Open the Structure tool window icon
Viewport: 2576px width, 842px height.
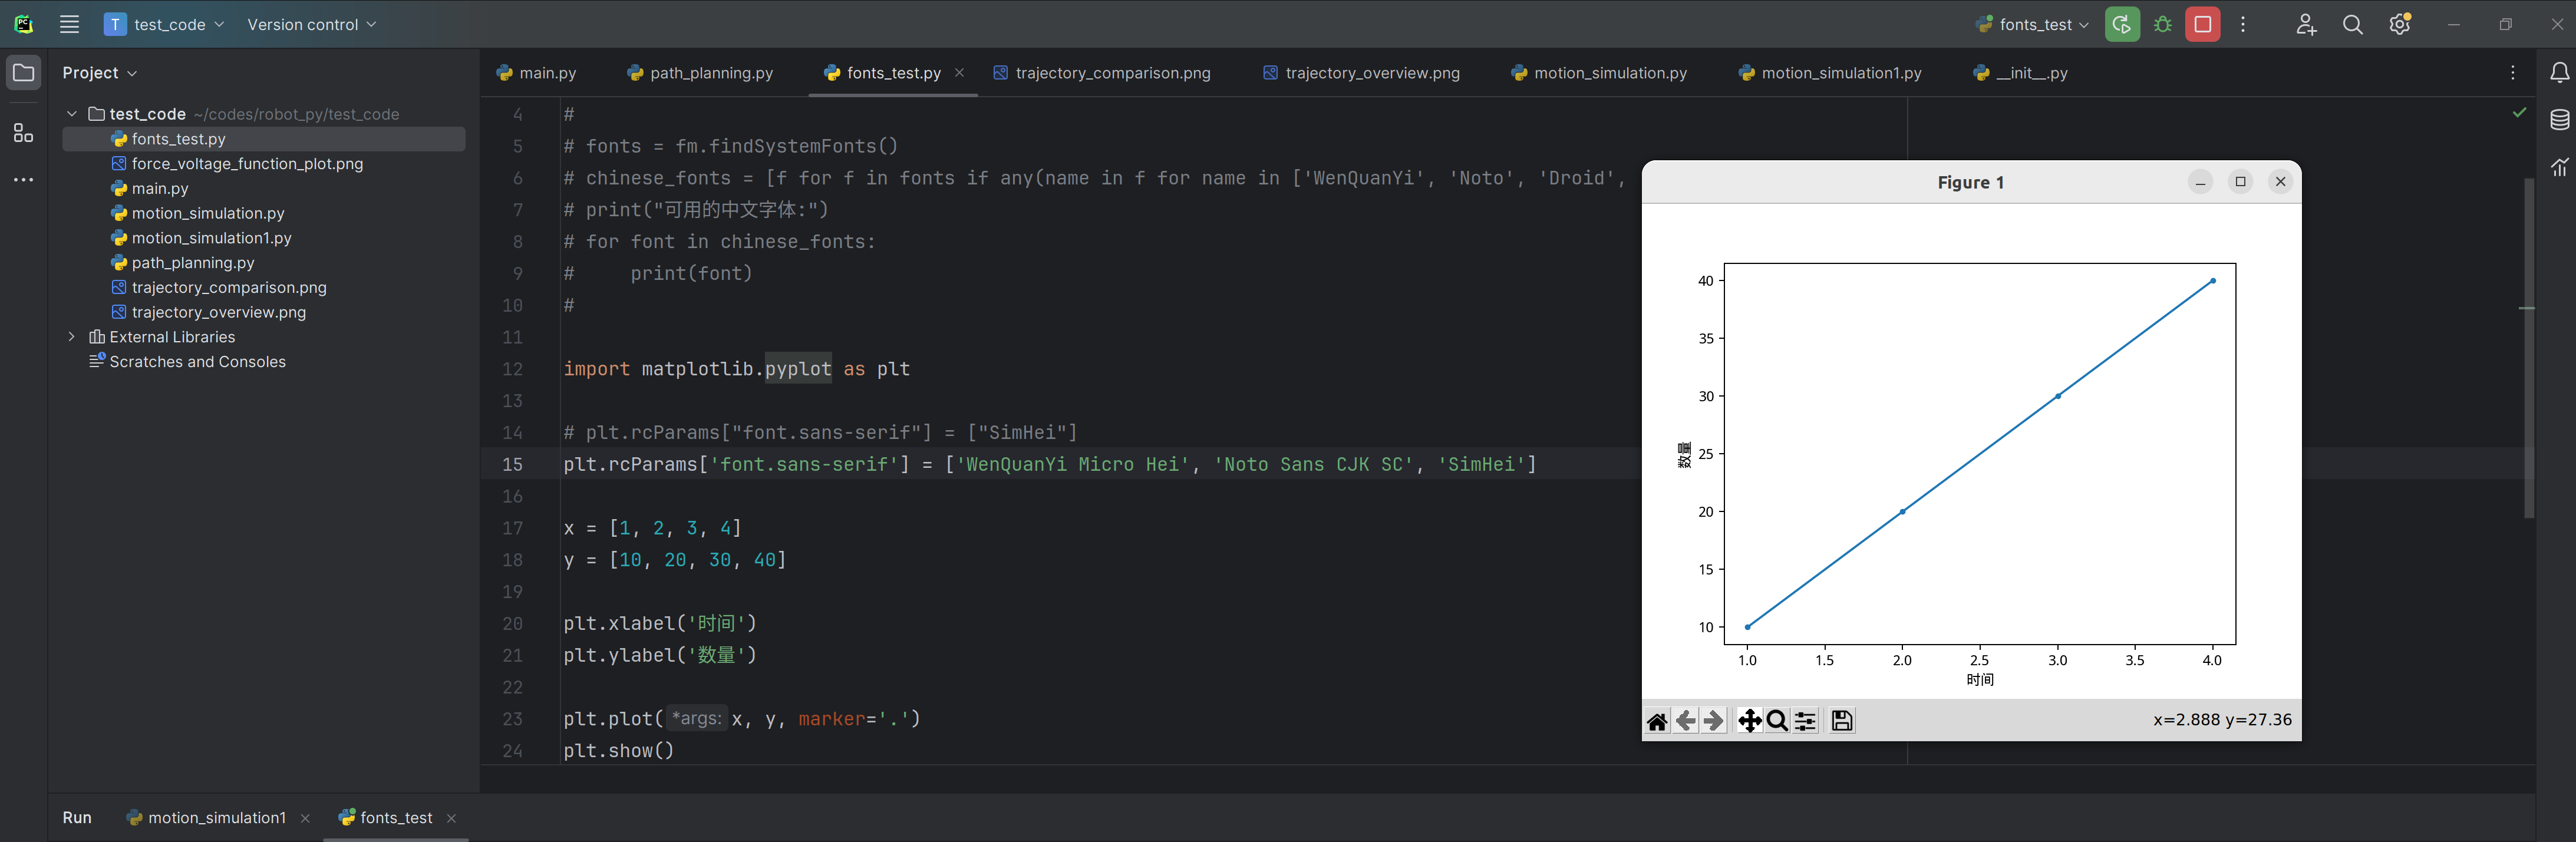coord(23,133)
